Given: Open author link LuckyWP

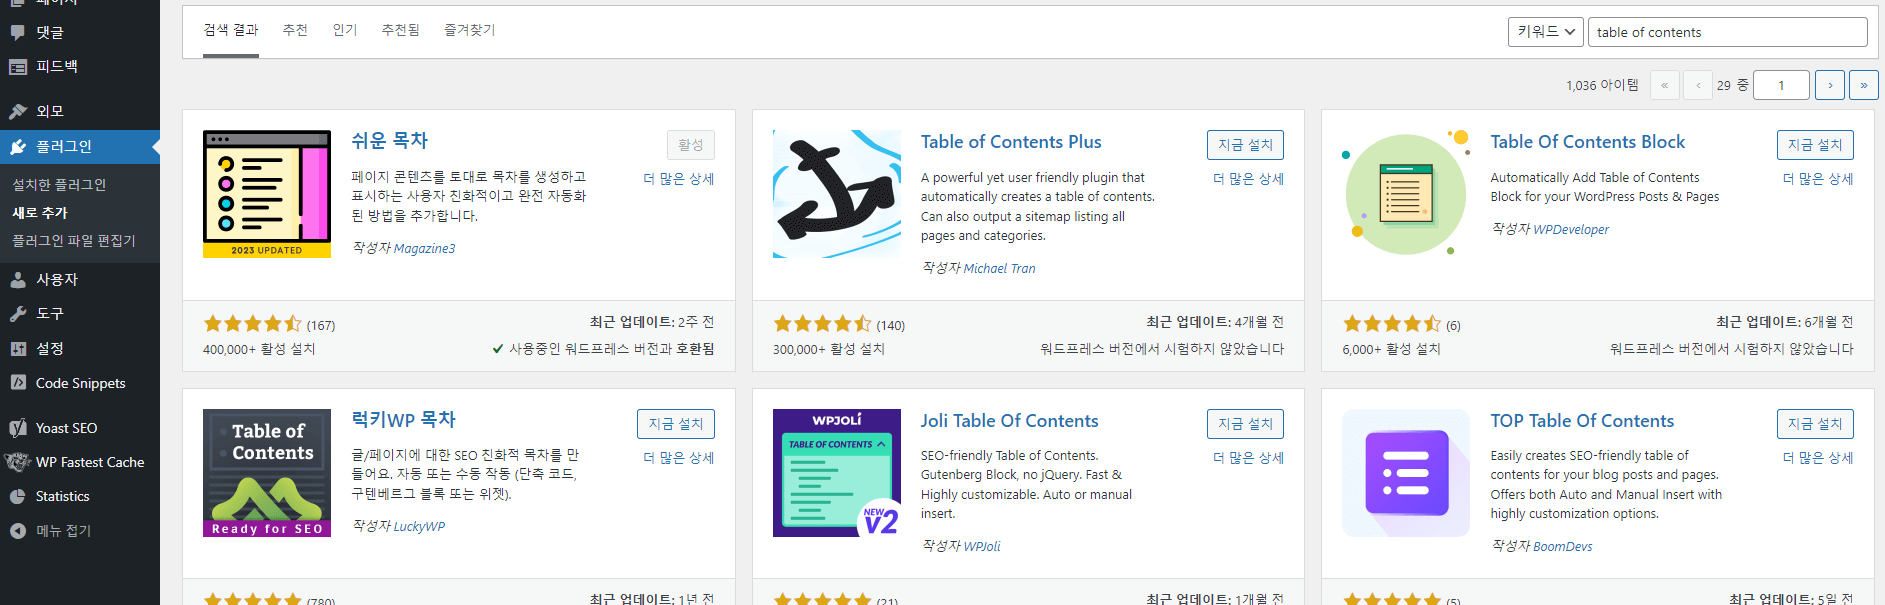Looking at the screenshot, I should (419, 527).
